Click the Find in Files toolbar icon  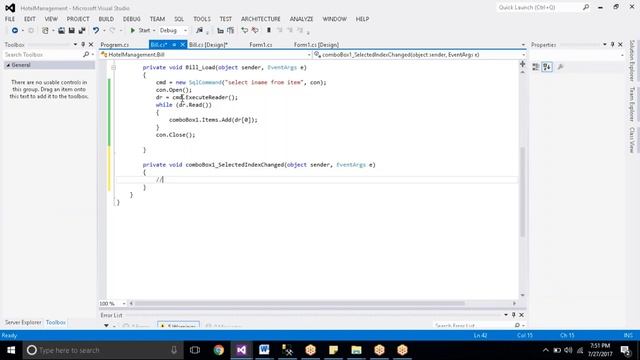(199, 31)
